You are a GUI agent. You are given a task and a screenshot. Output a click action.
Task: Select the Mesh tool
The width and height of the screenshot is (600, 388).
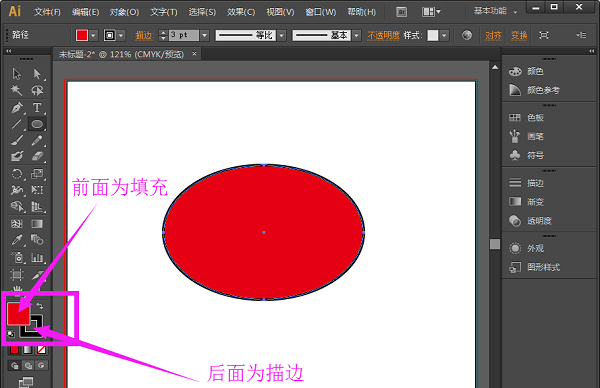(16, 223)
